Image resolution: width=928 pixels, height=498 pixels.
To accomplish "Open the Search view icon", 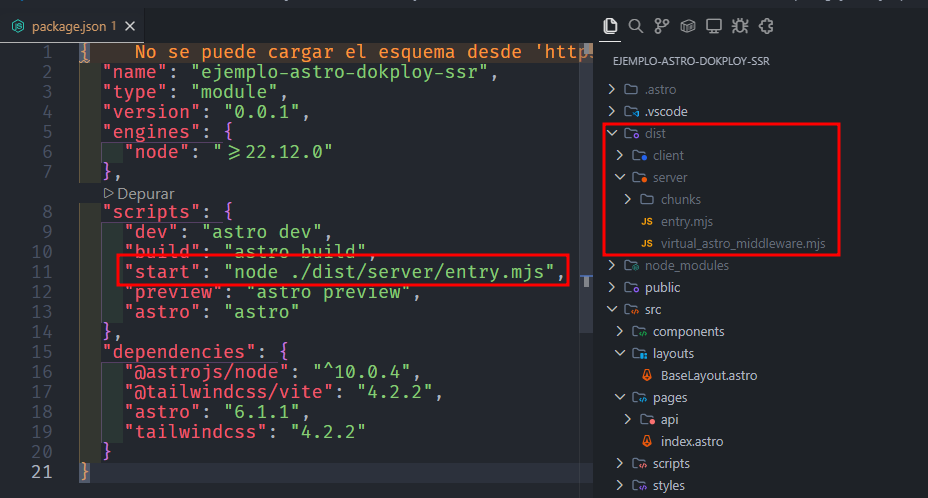I will 636,26.
